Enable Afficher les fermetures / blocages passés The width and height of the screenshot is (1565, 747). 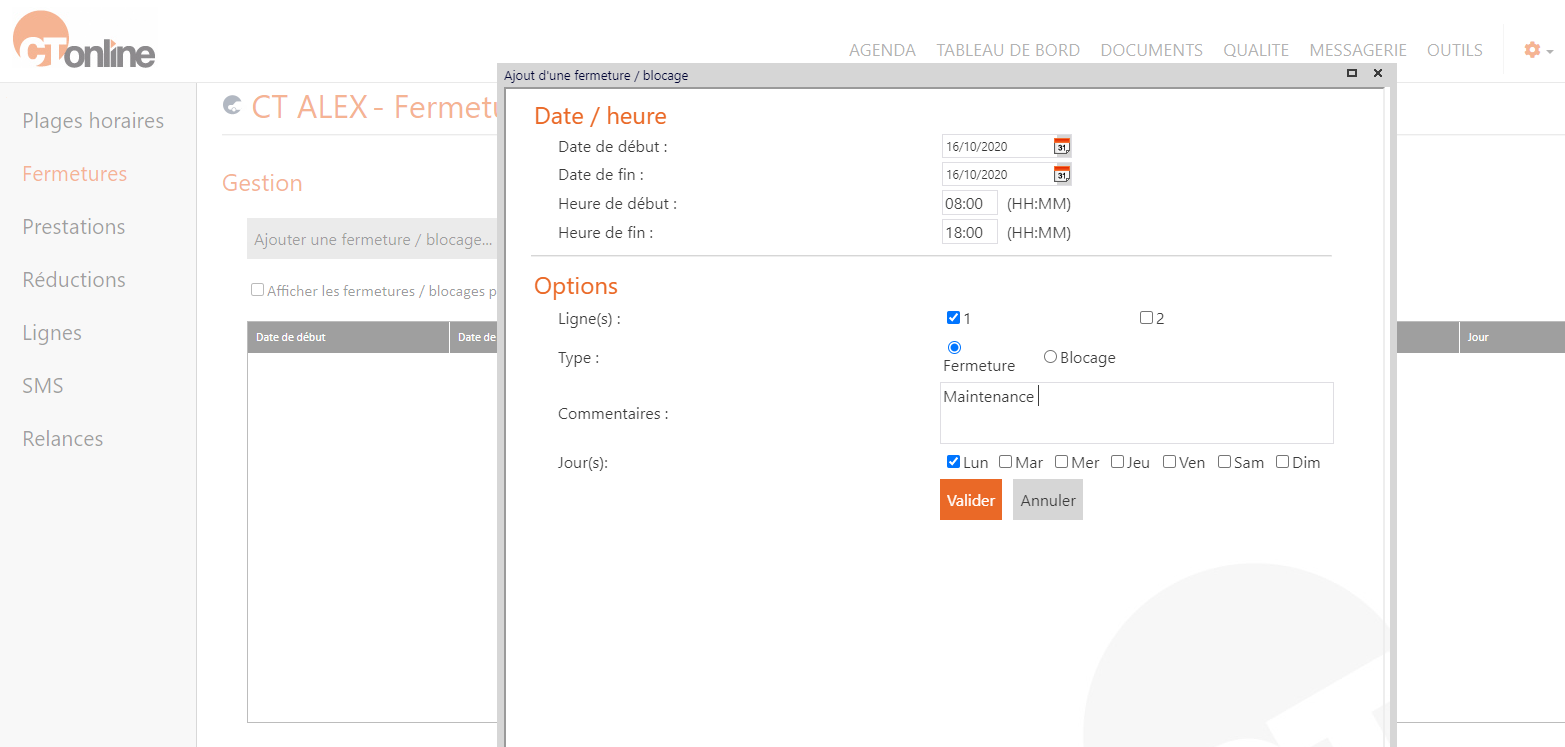click(x=256, y=289)
